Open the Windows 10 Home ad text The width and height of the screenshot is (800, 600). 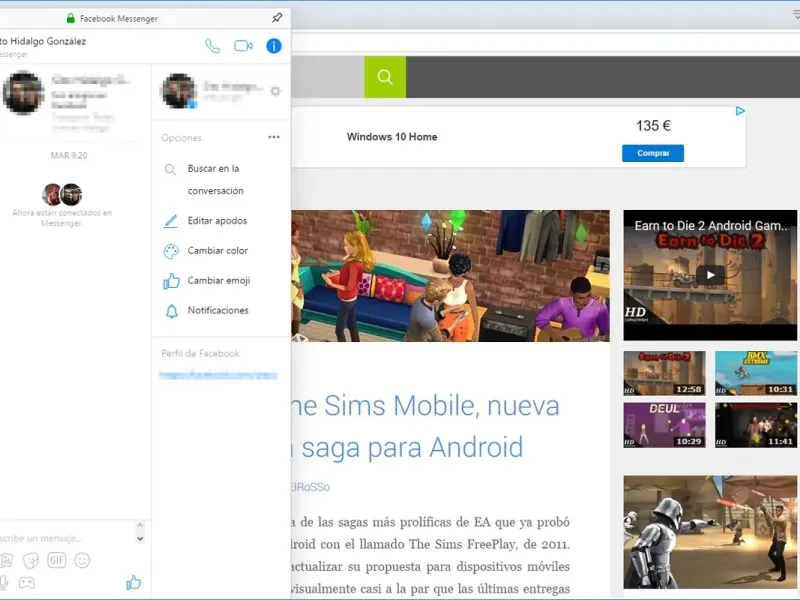(x=392, y=137)
